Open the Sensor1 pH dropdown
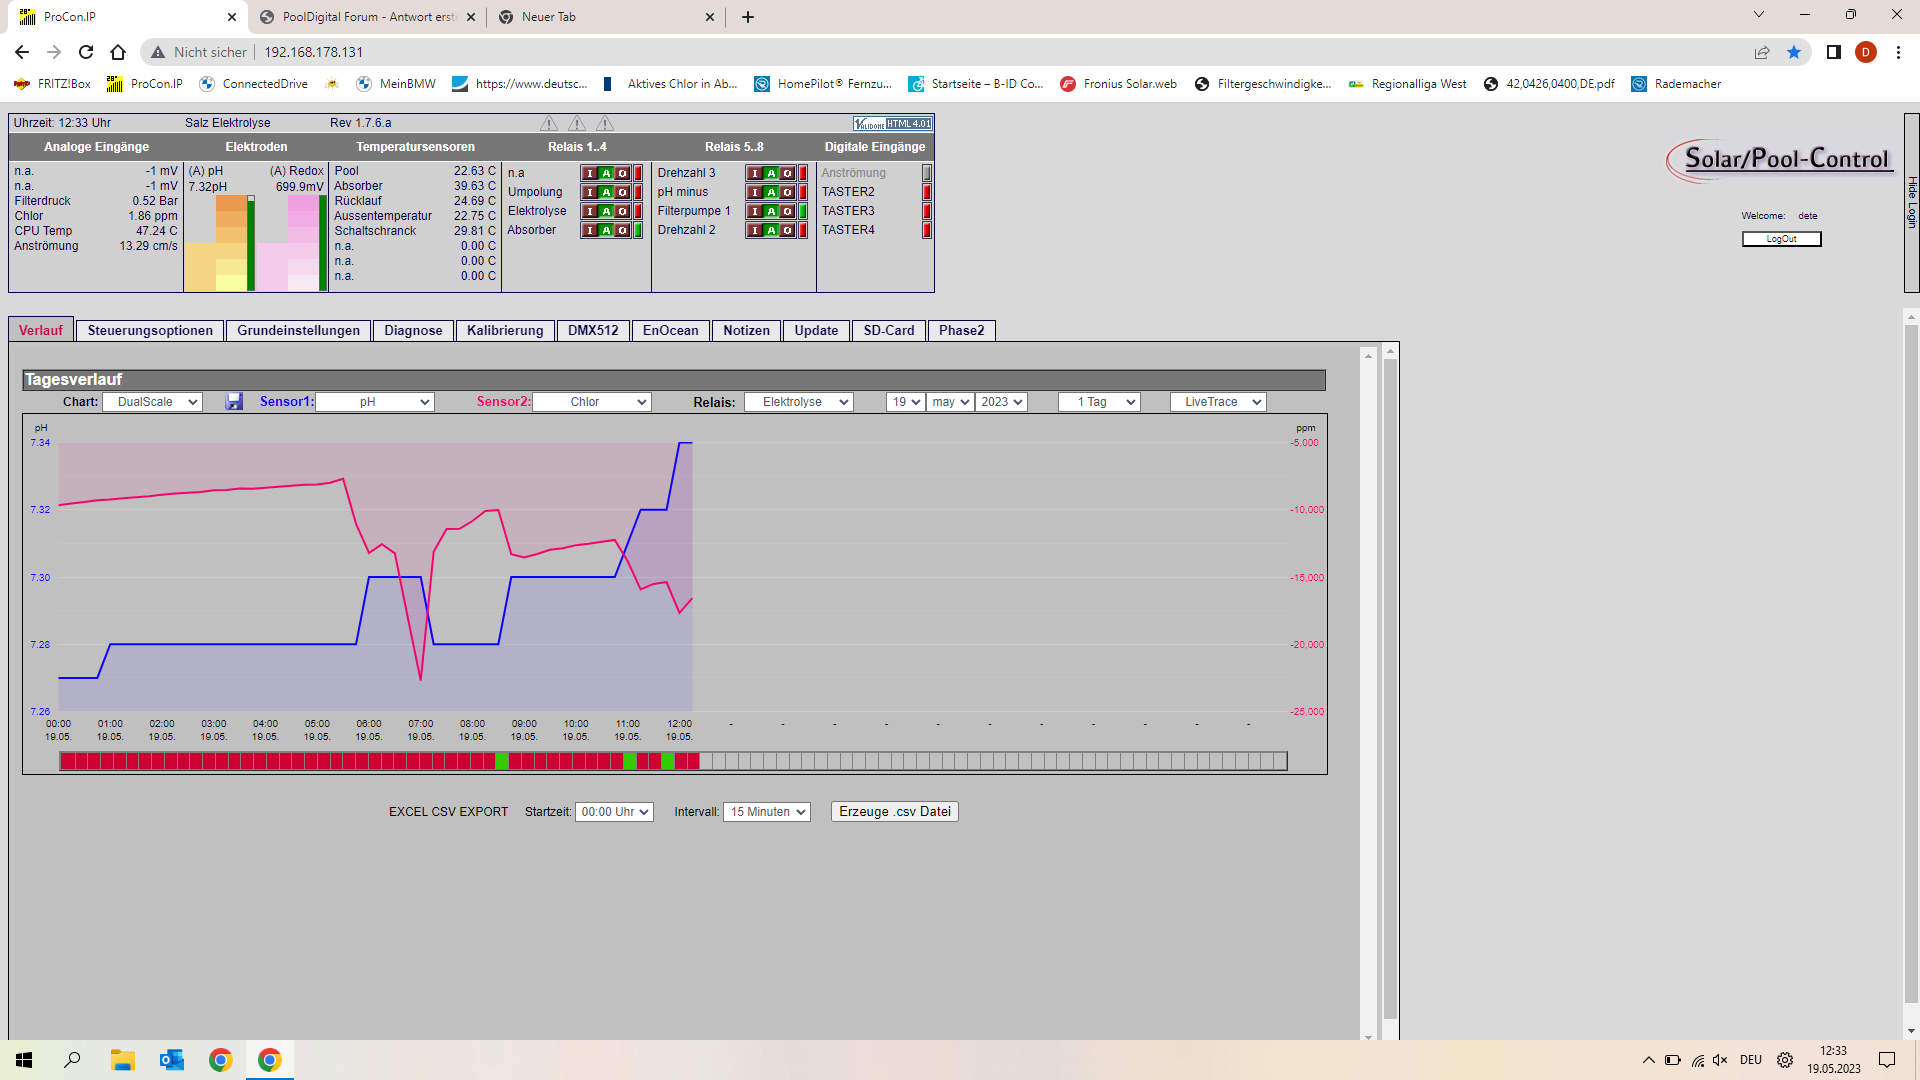The height and width of the screenshot is (1080, 1920). 375,402
